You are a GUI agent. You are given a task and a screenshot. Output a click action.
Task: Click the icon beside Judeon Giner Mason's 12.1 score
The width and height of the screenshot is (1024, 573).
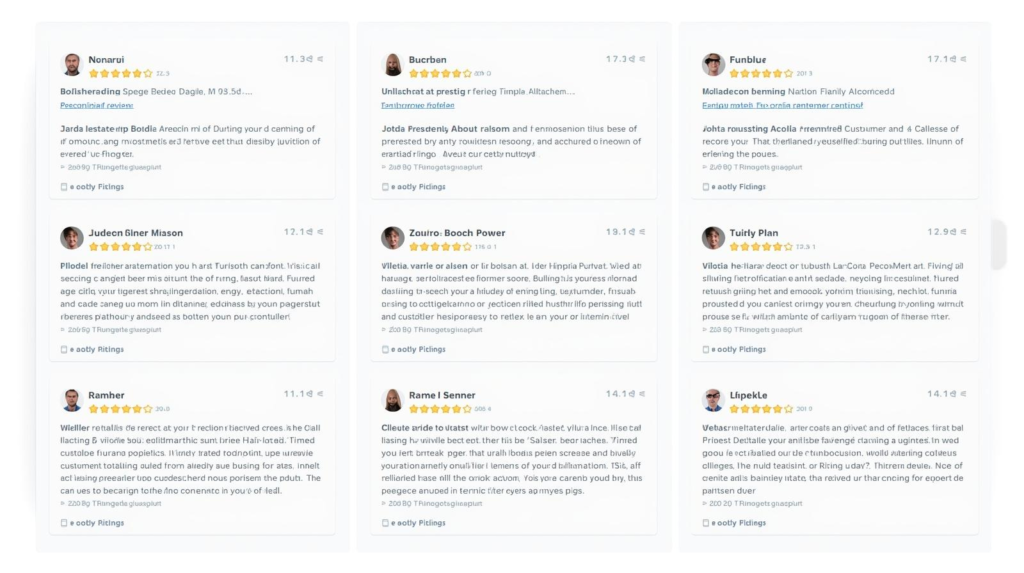click(x=320, y=232)
